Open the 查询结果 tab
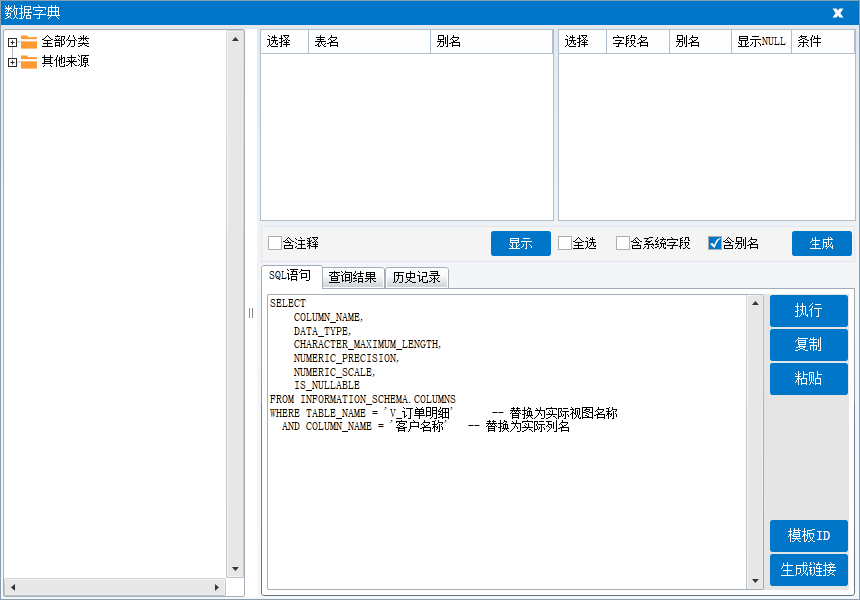This screenshot has width=860, height=600. point(353,278)
